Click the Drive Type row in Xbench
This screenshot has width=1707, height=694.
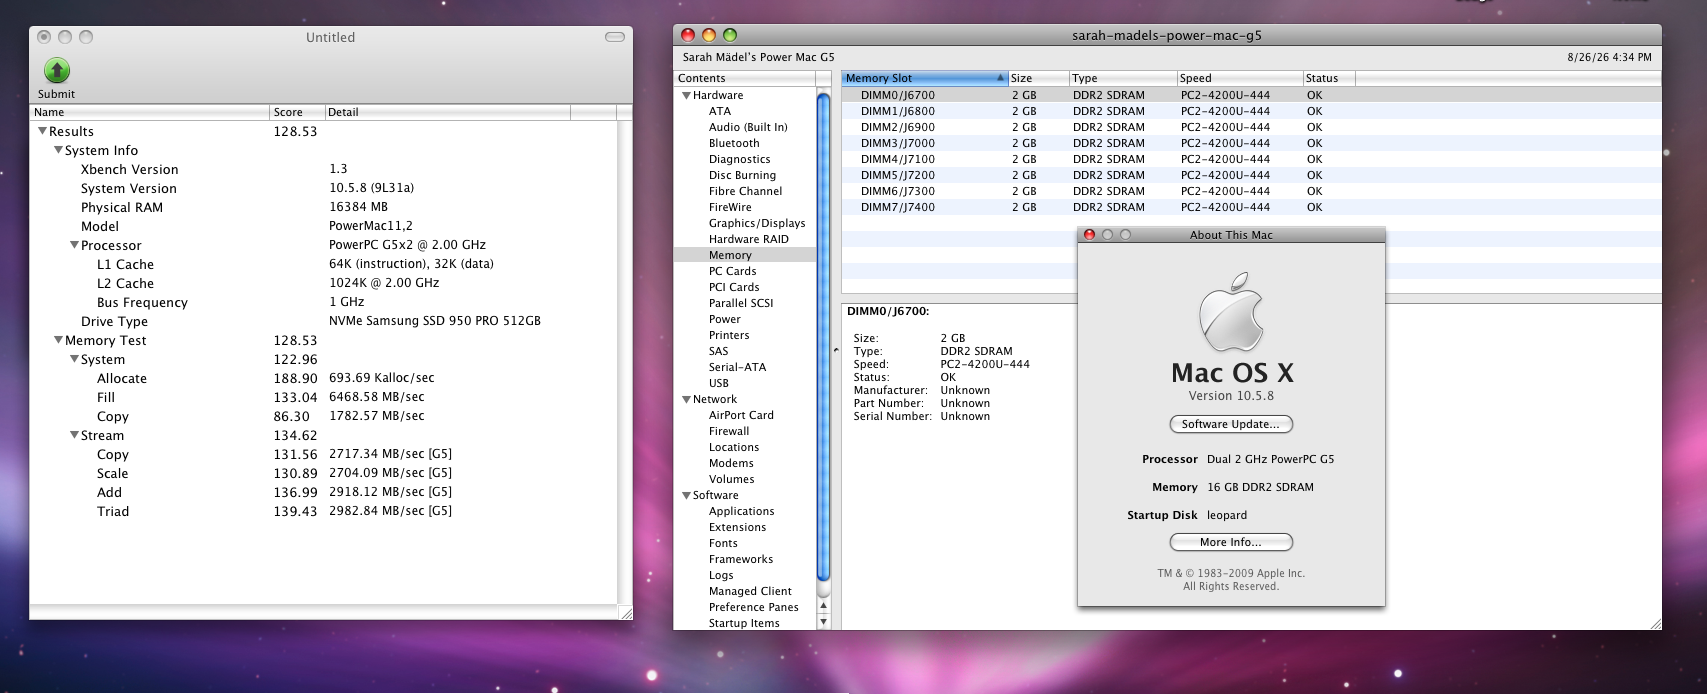tap(325, 321)
